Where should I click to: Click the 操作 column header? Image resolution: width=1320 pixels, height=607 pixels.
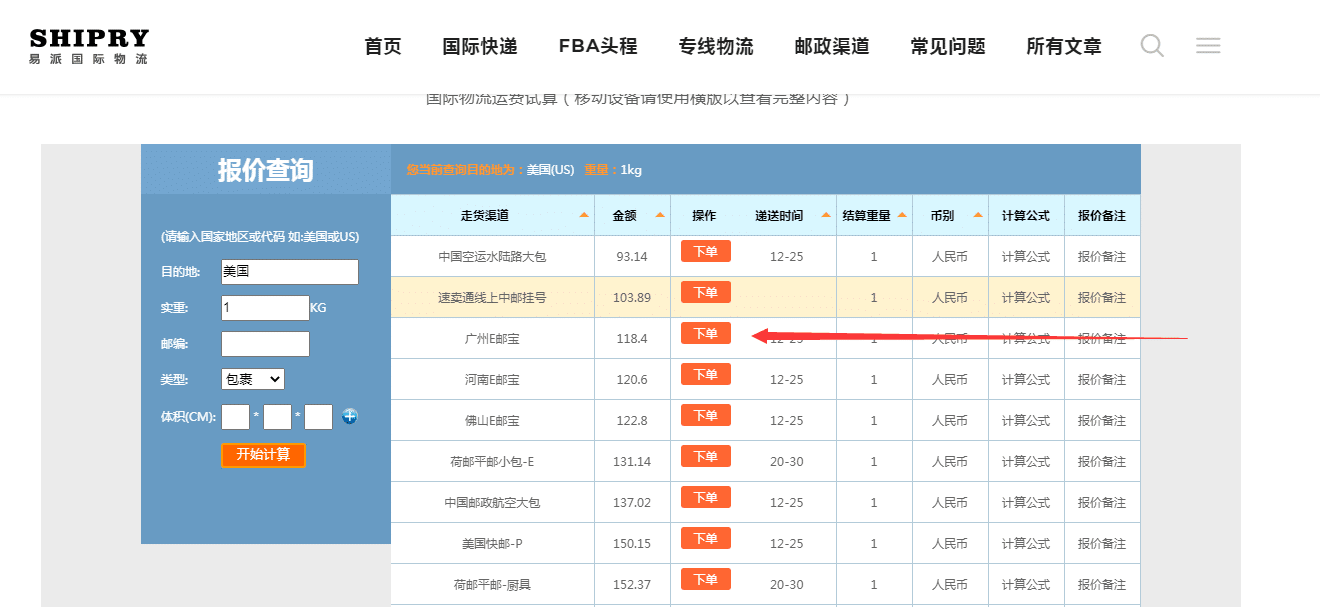705,216
